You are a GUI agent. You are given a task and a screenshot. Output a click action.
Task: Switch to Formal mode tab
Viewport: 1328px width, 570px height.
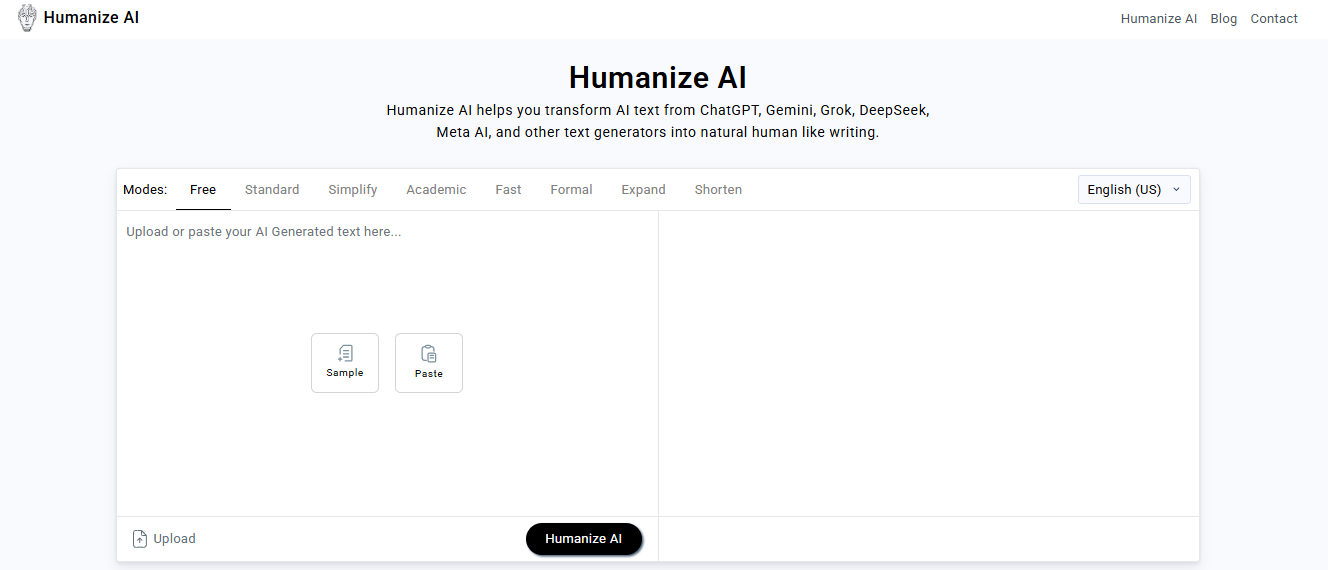pos(571,189)
